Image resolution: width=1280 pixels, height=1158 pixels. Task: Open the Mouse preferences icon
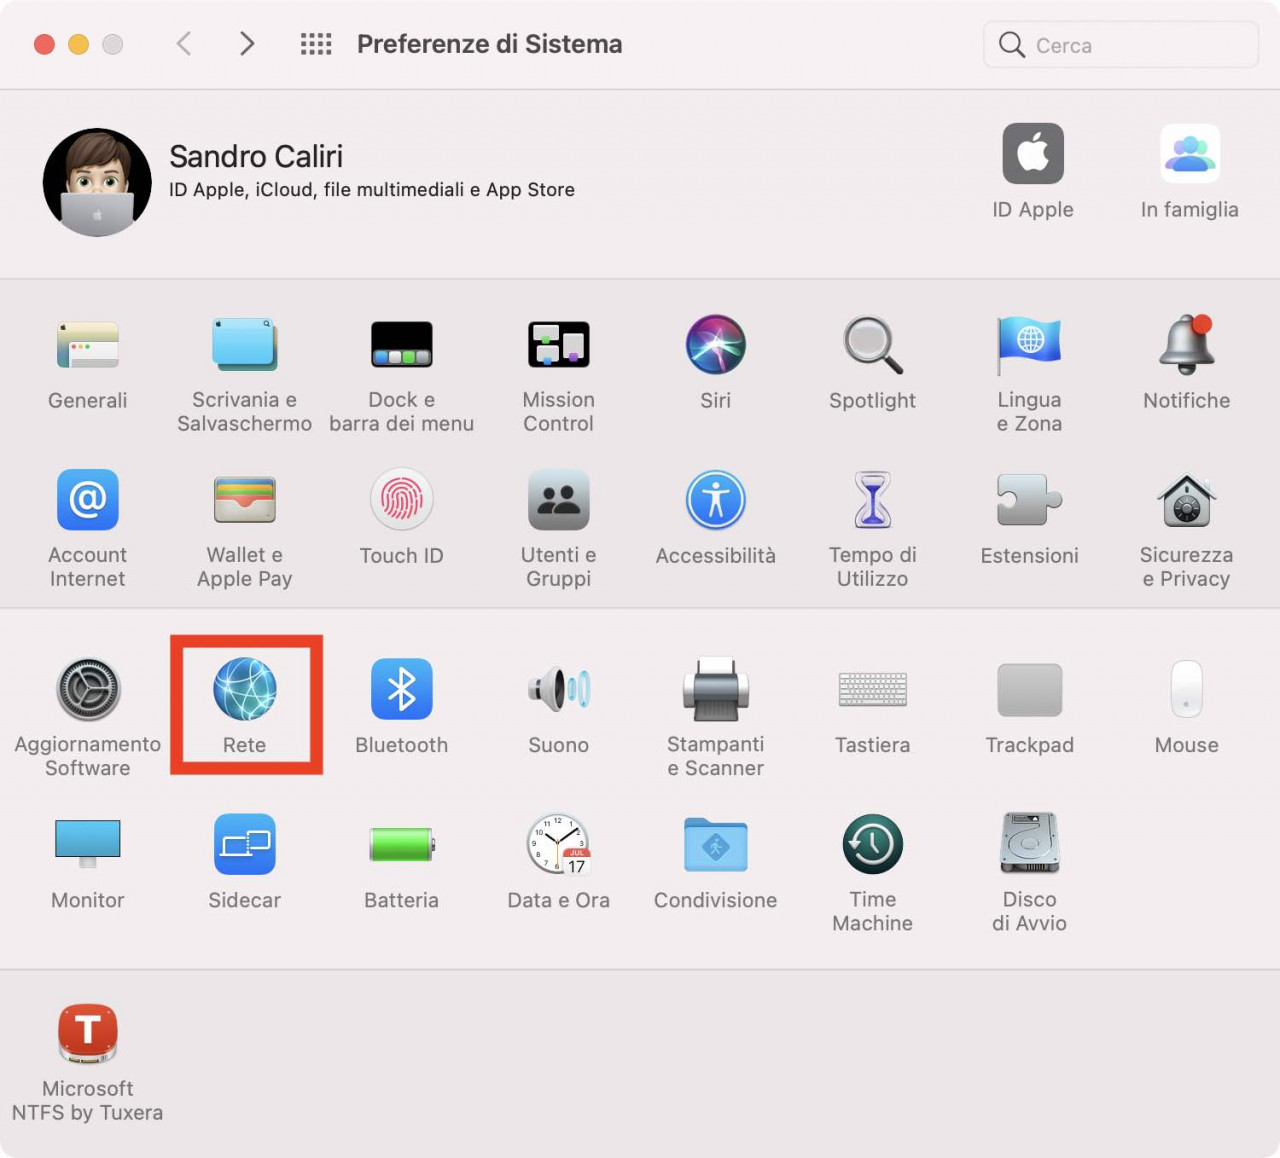click(1186, 690)
